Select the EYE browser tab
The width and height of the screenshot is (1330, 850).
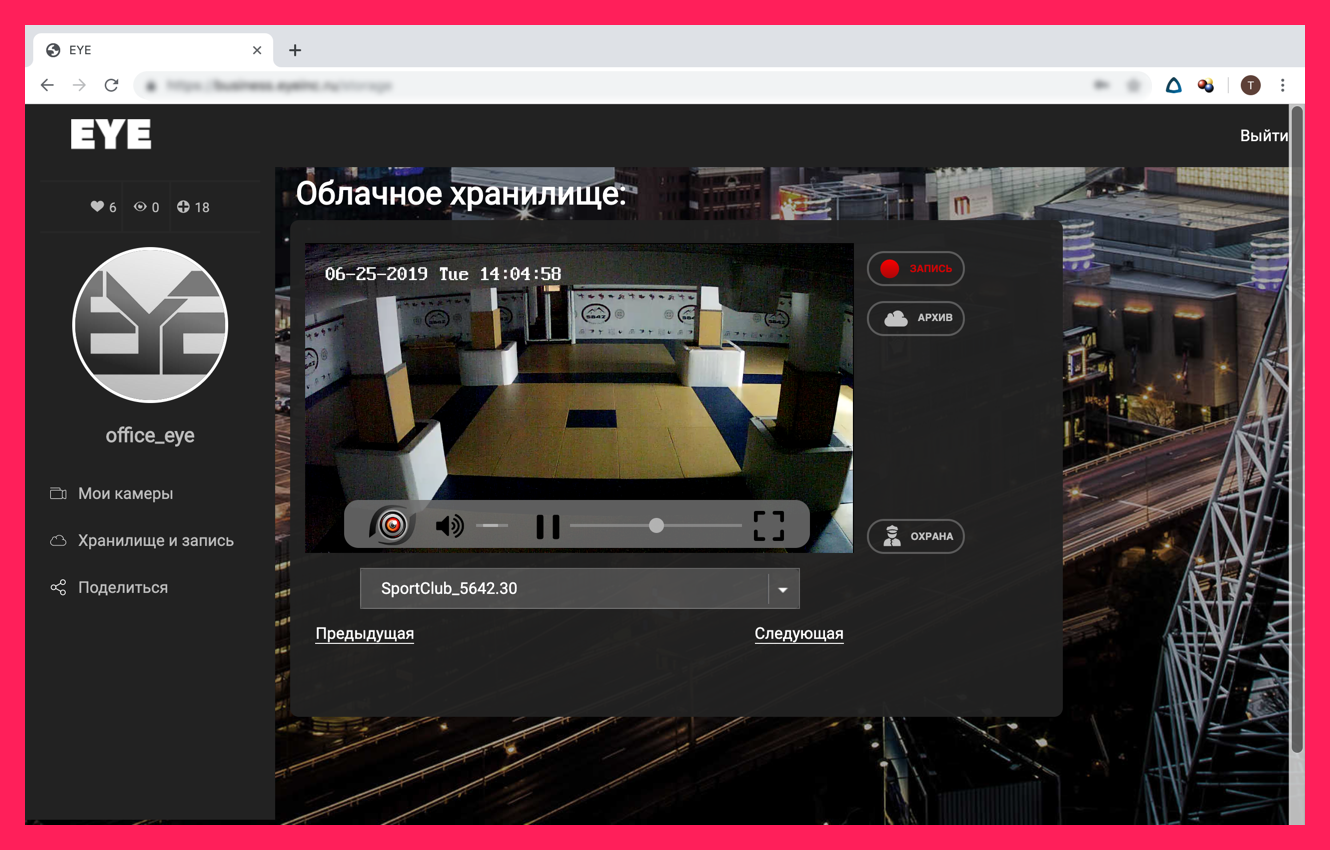(155, 50)
